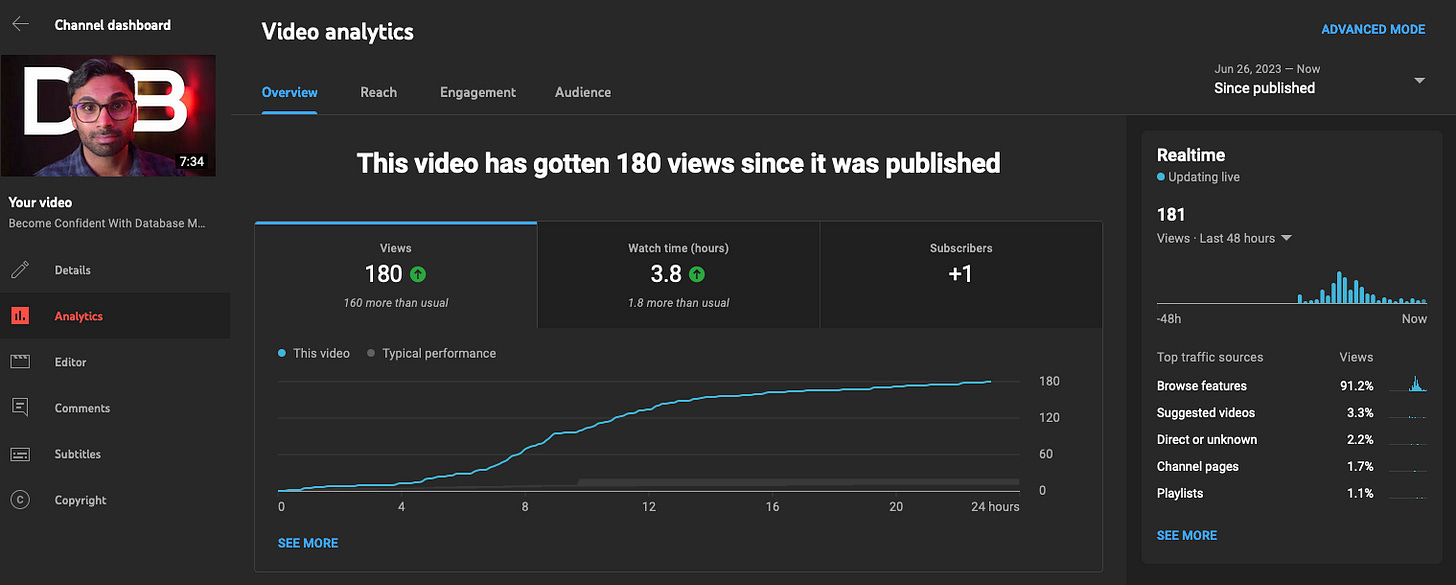Open the Views Last 48 hours dropdown
This screenshot has height=585, width=1456.
pos(1224,238)
